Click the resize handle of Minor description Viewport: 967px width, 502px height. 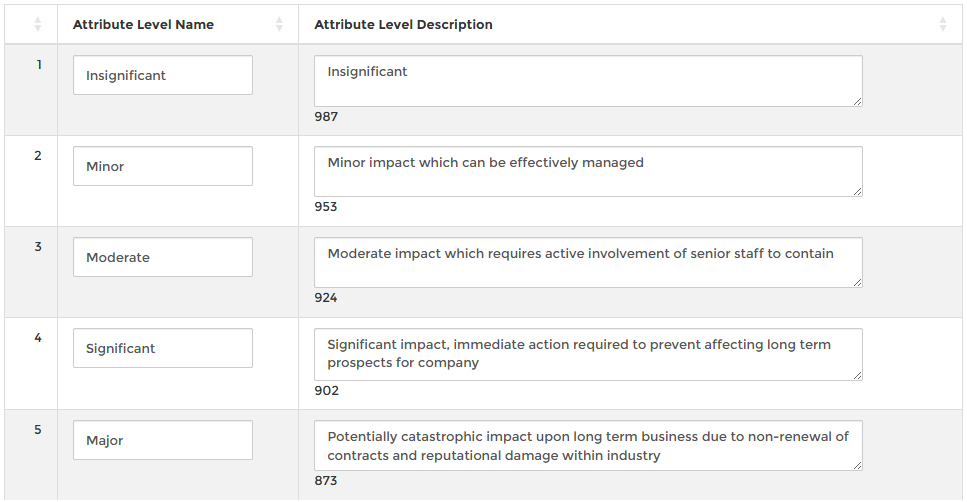[857, 192]
